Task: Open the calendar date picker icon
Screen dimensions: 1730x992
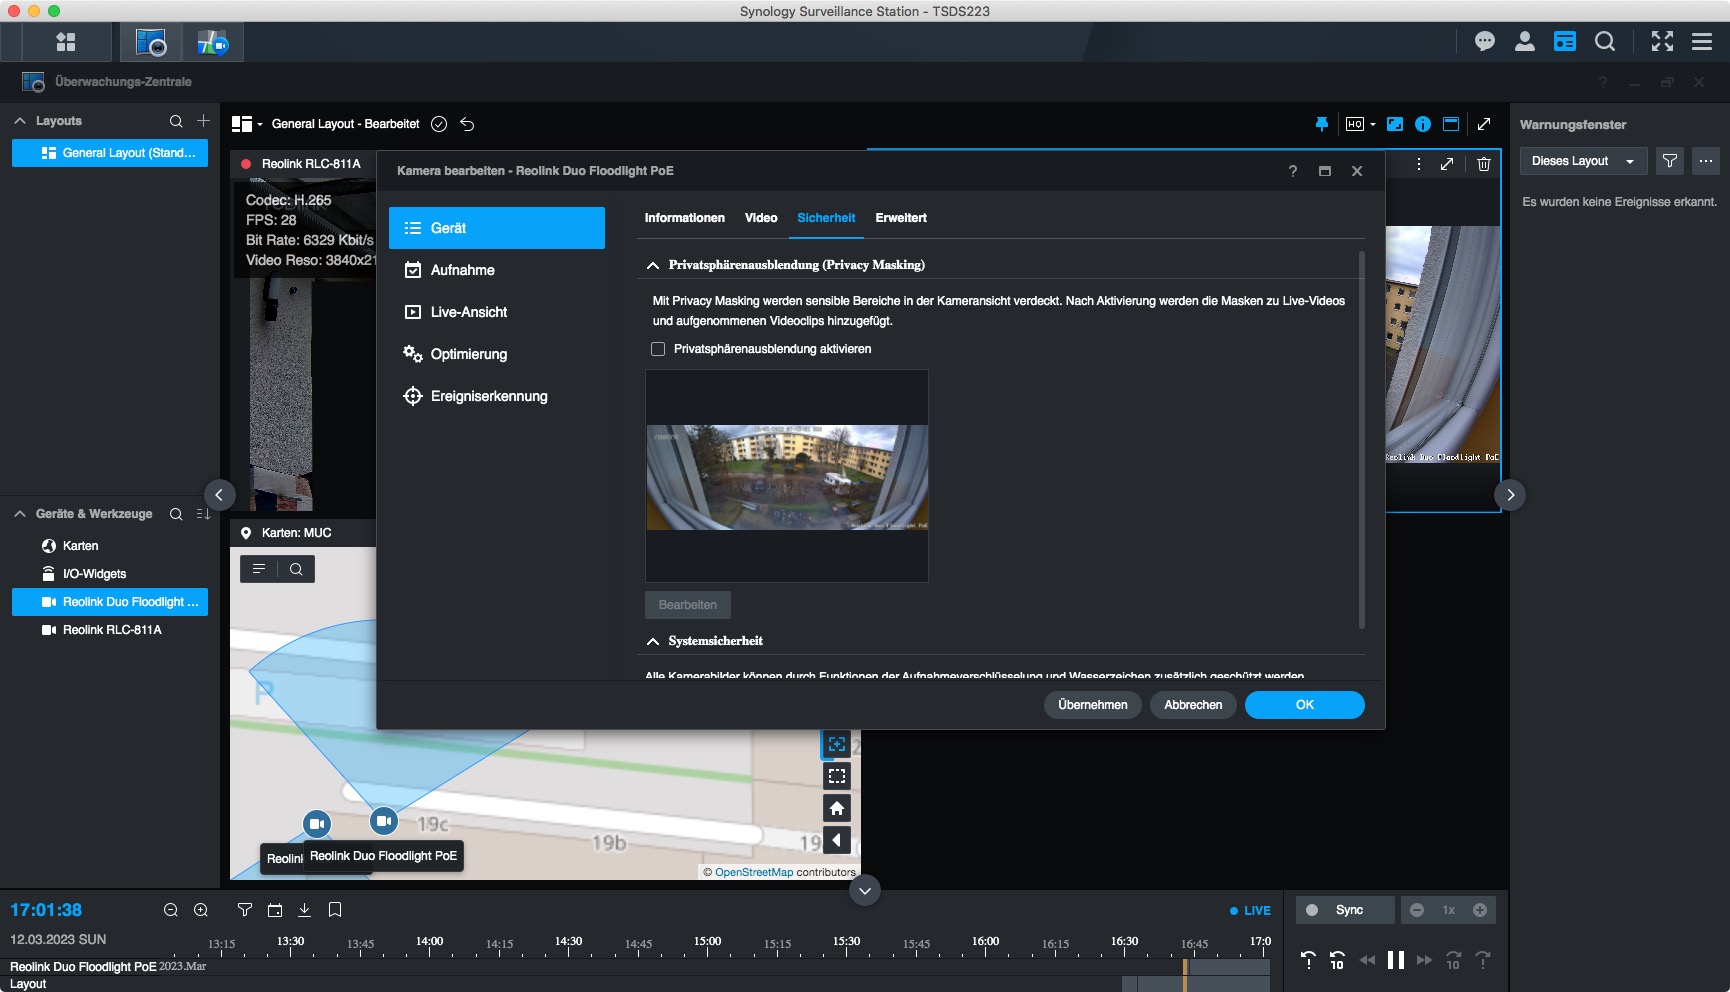Action: click(x=275, y=910)
